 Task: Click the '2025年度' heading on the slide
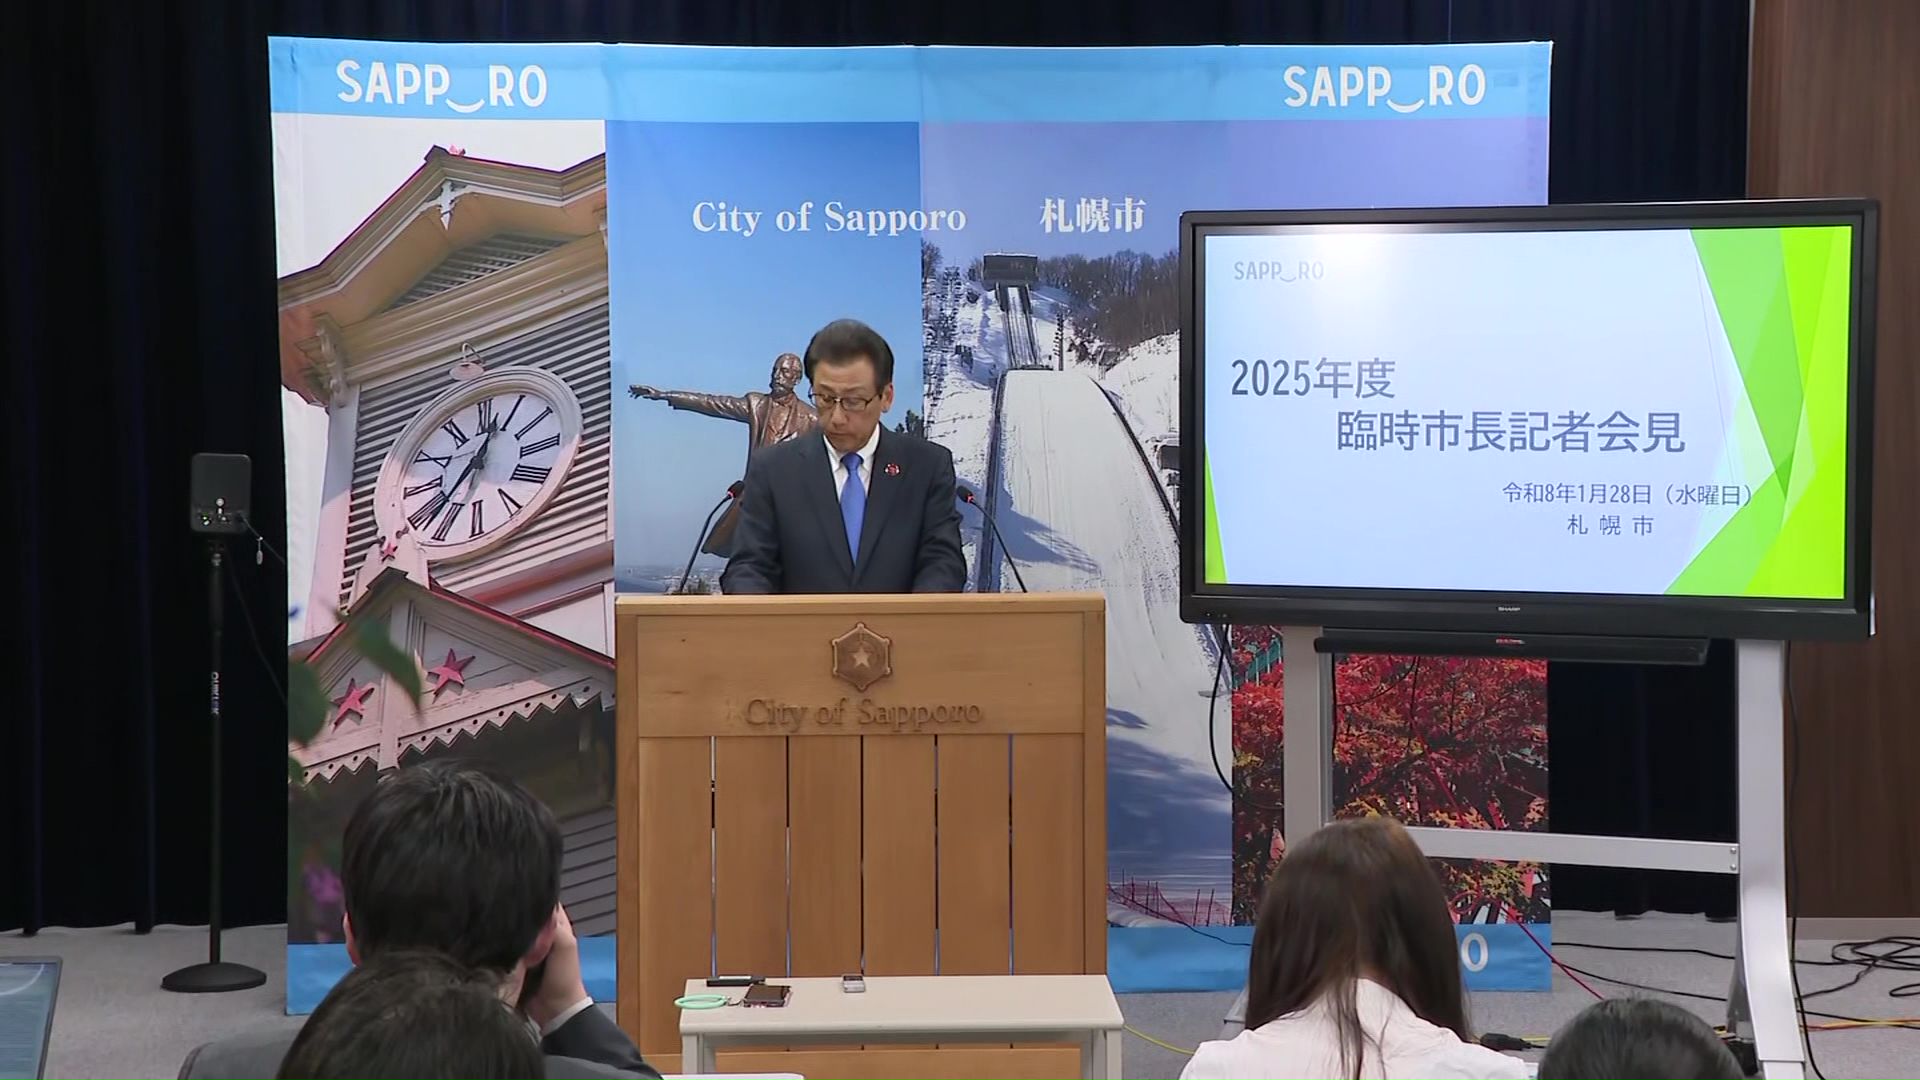[1312, 379]
